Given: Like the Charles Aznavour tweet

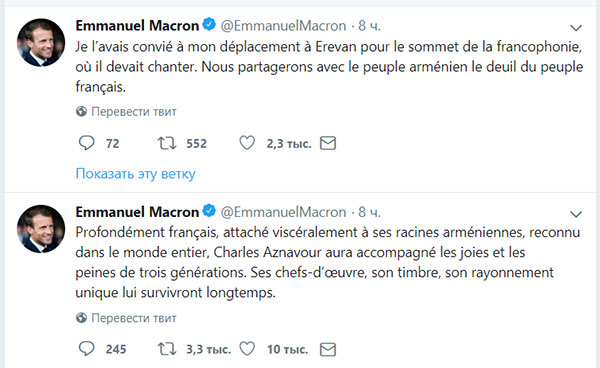Looking at the screenshot, I should [x=247, y=349].
